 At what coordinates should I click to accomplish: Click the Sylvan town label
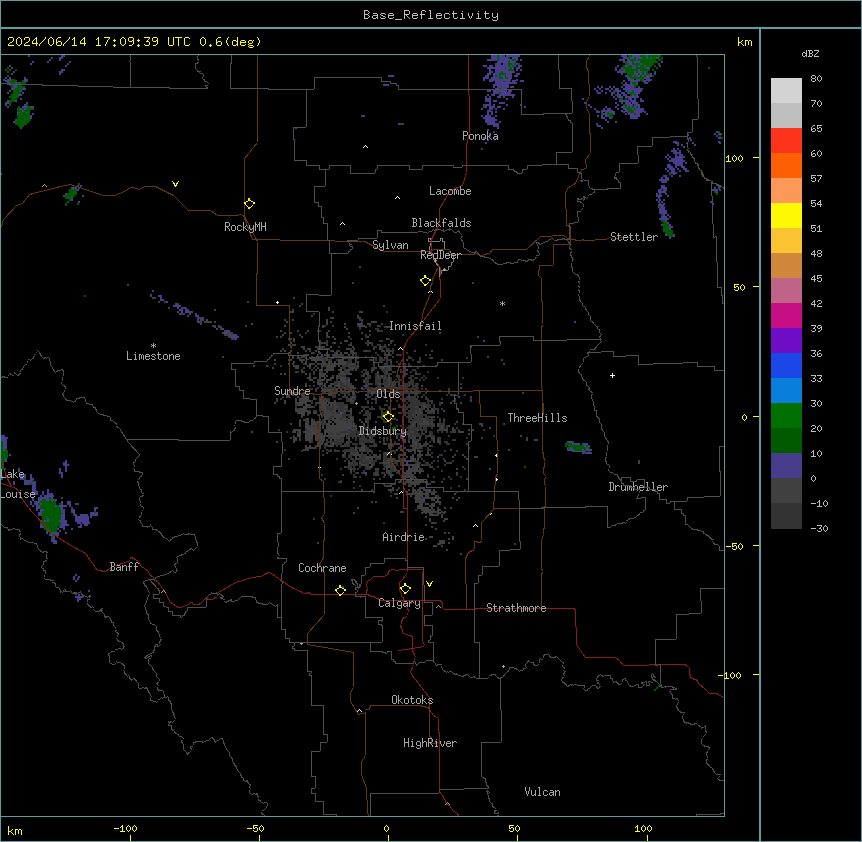point(390,245)
